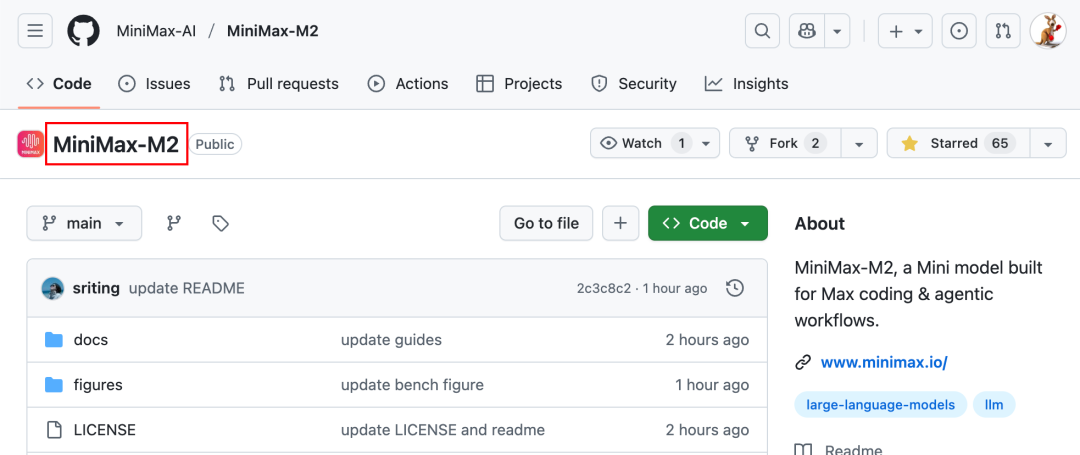Expand the create new plus dropdown
This screenshot has width=1080, height=455.
(x=904, y=31)
